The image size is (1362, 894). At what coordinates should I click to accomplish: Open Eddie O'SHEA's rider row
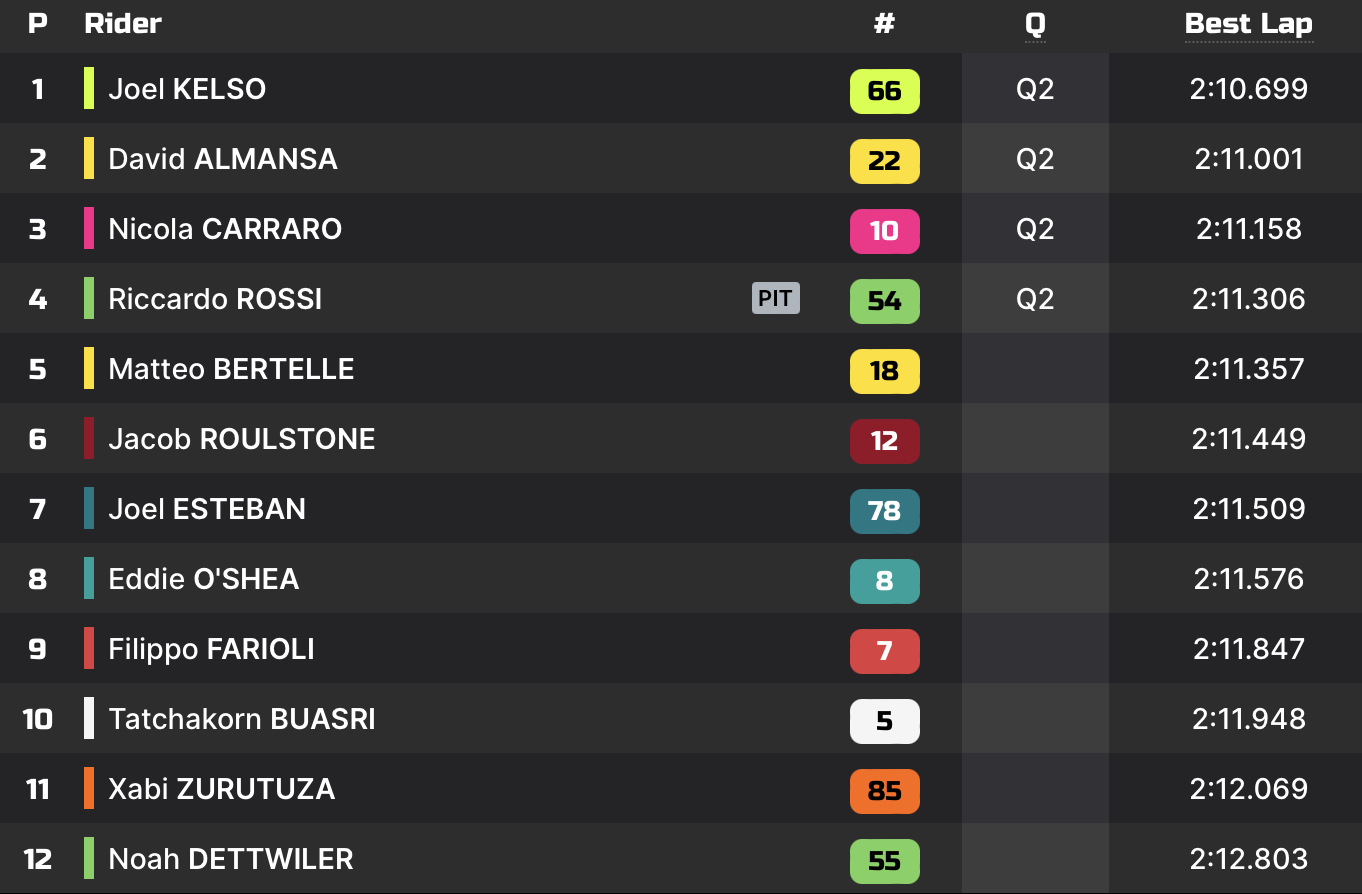coord(203,579)
